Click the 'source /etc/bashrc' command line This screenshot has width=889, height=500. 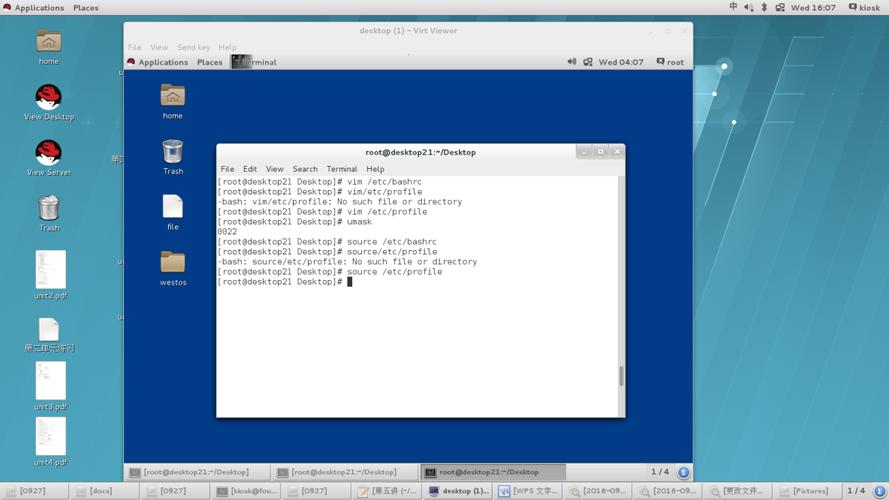click(327, 242)
